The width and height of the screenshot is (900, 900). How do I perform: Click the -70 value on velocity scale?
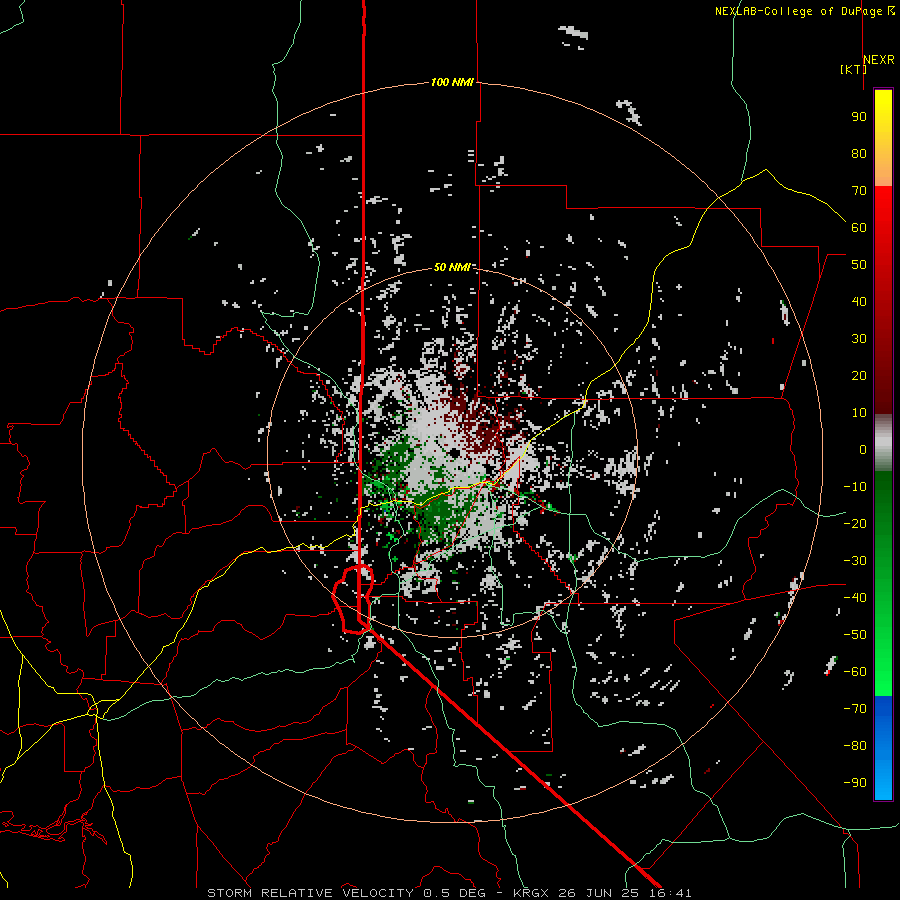[x=855, y=709]
